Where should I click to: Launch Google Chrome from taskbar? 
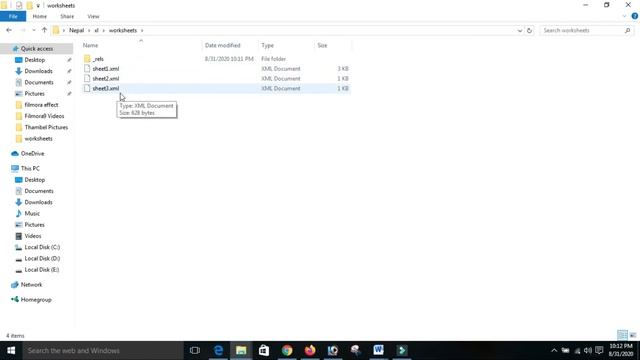coord(287,350)
